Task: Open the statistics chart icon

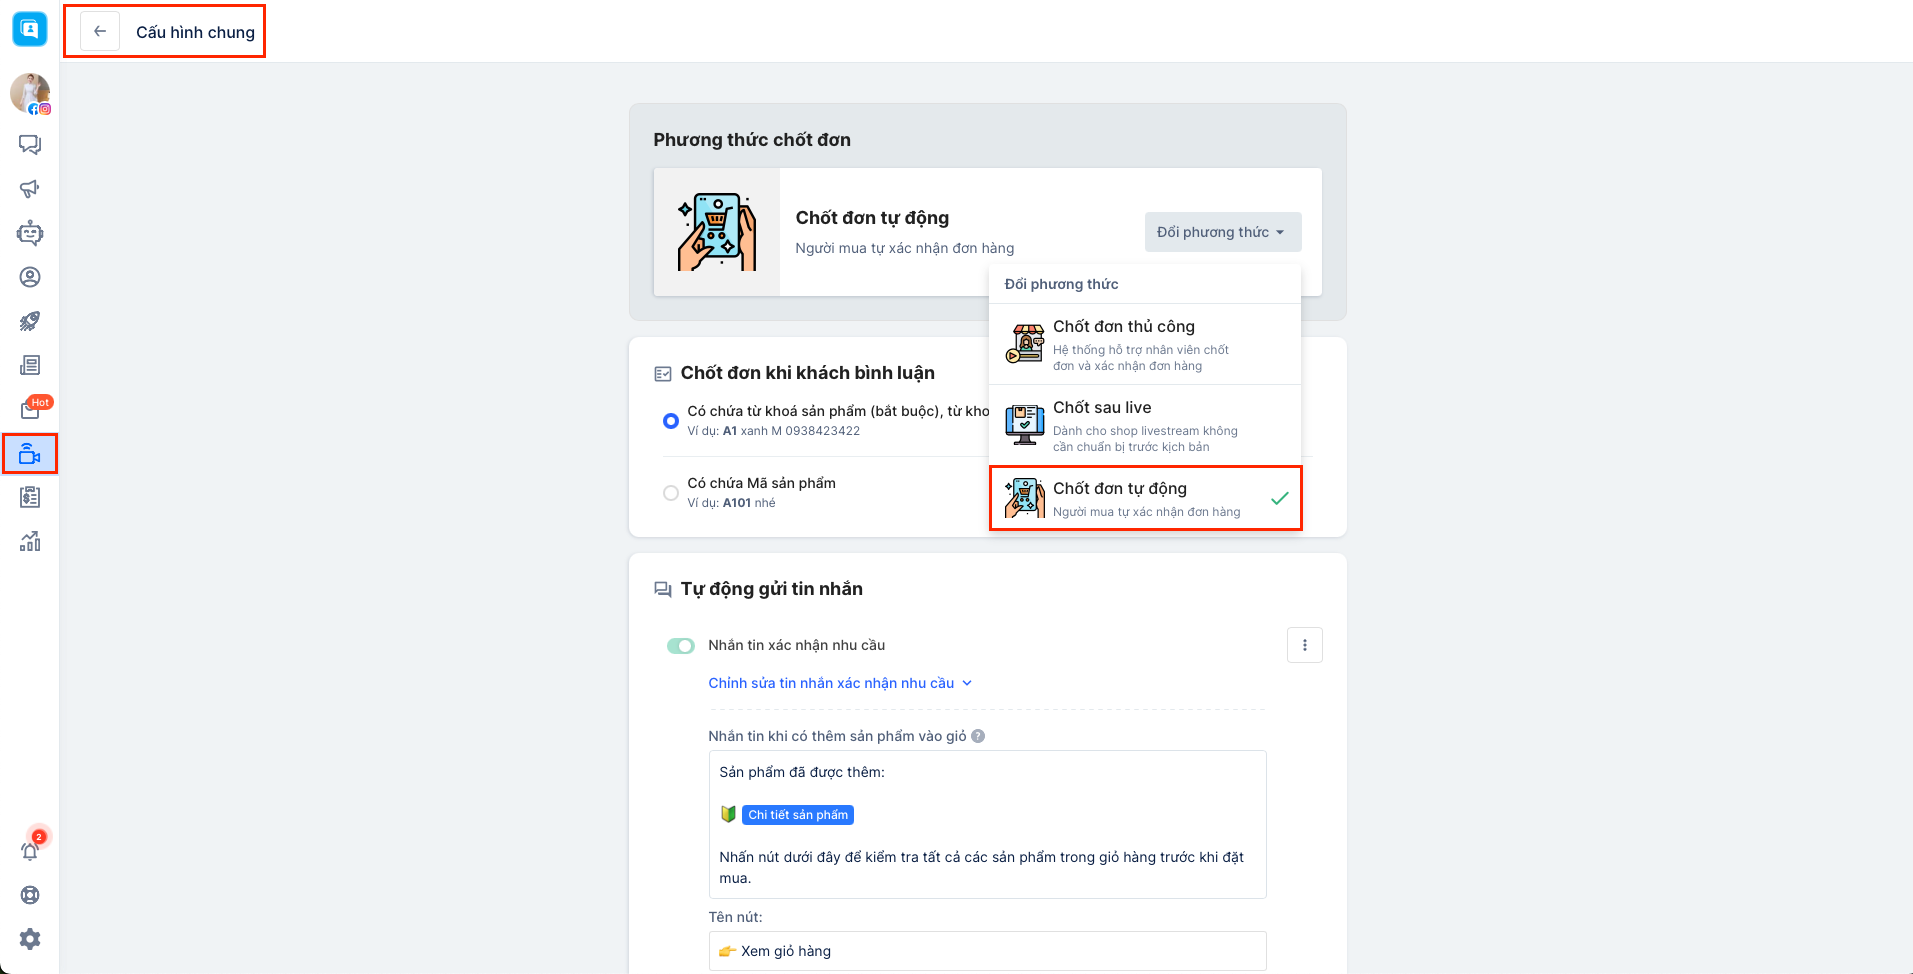Action: click(30, 541)
